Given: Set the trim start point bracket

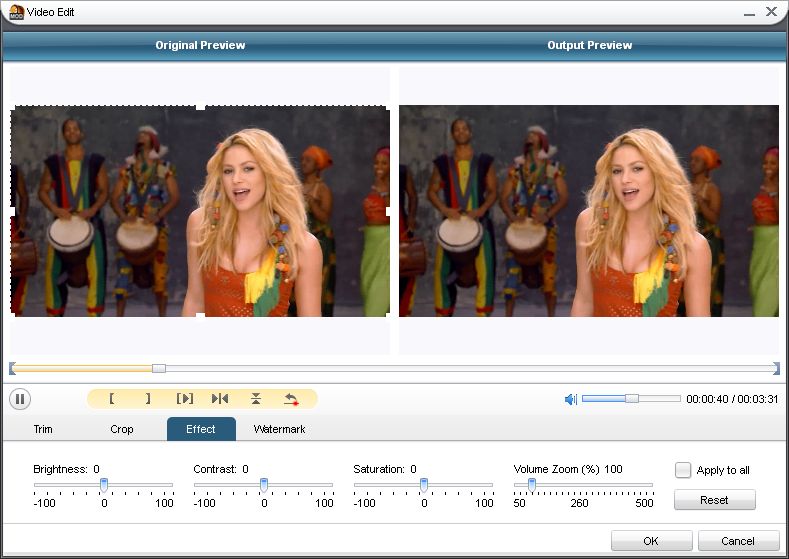Looking at the screenshot, I should click(x=112, y=398).
